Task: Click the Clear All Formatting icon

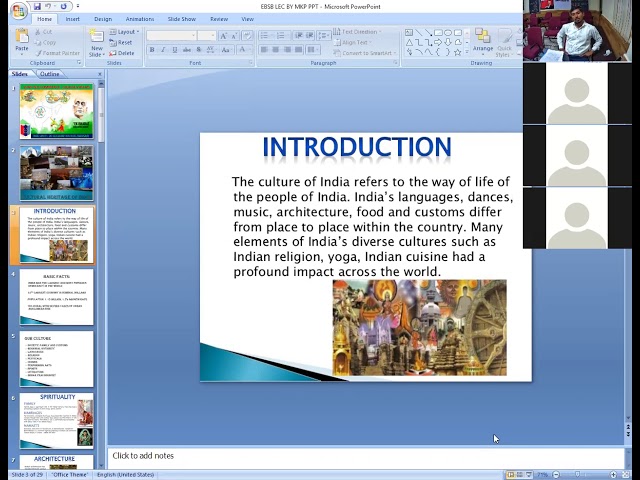Action: click(247, 36)
